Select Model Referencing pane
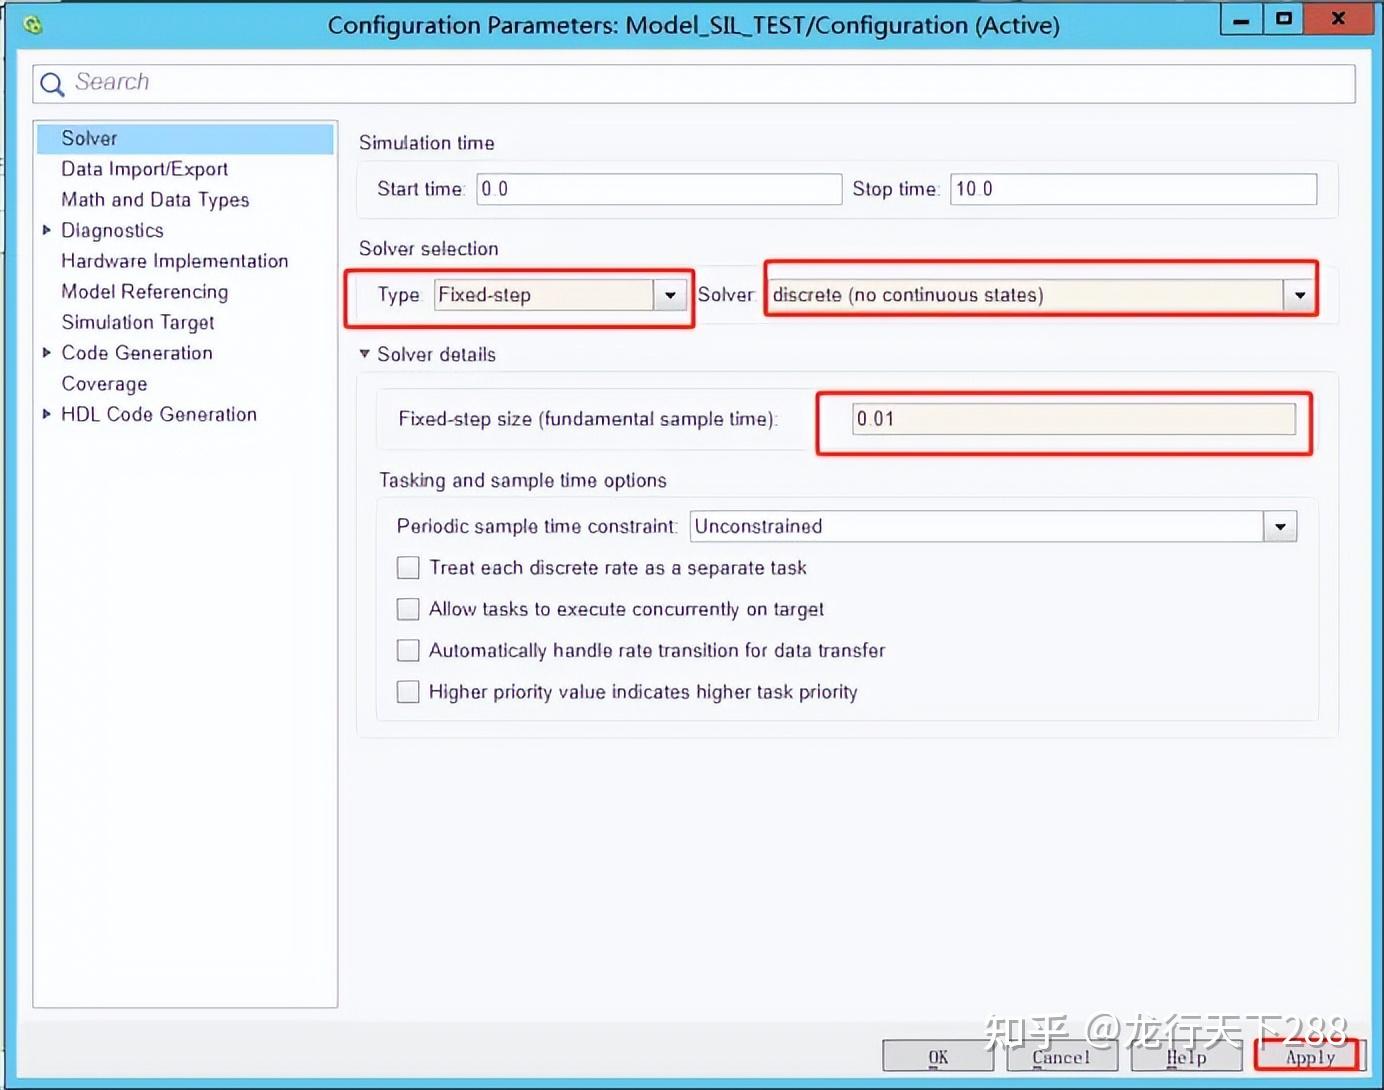The height and width of the screenshot is (1090, 1384). [x=144, y=292]
